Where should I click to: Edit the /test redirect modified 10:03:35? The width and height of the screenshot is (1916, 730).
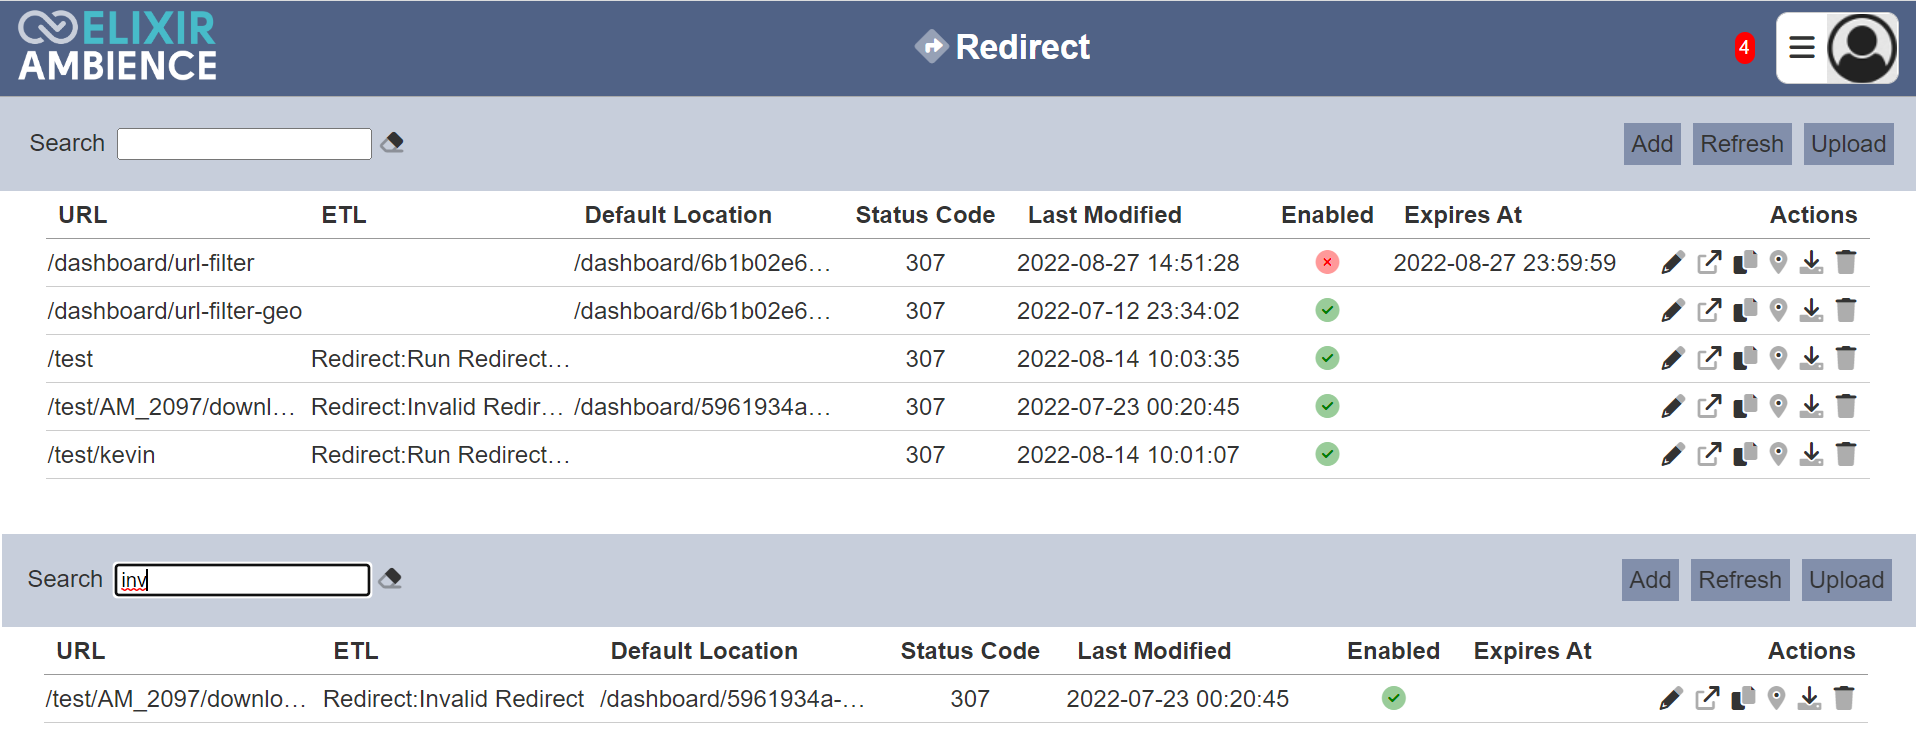1672,359
